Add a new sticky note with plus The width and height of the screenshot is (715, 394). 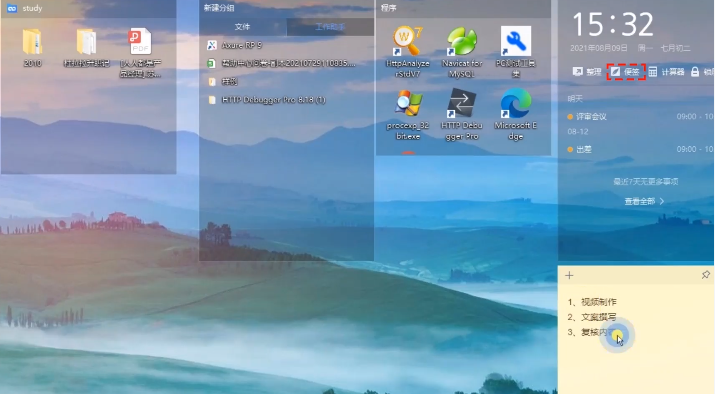pyautogui.click(x=569, y=275)
